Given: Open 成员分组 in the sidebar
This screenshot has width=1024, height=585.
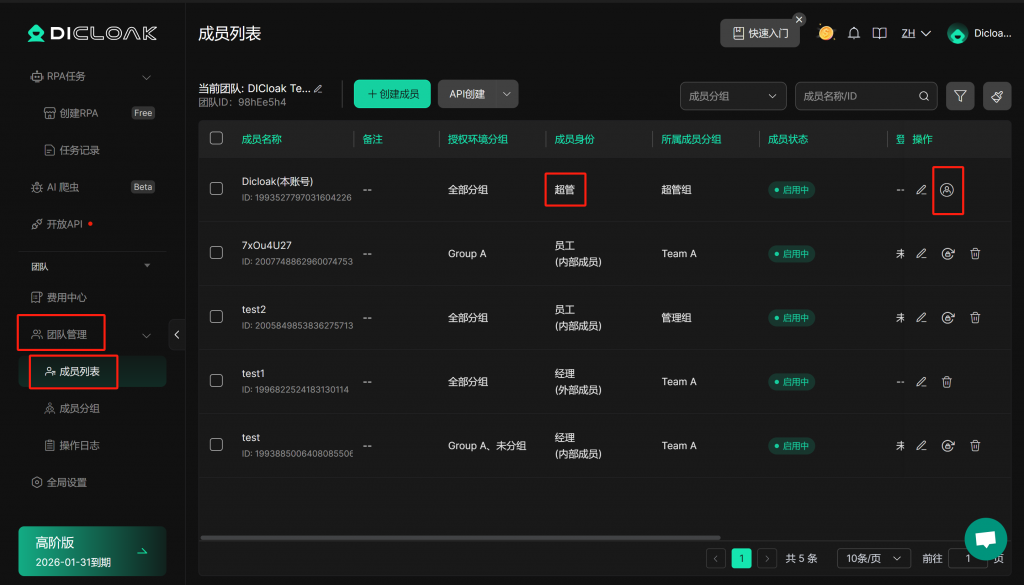Looking at the screenshot, I should 79,408.
